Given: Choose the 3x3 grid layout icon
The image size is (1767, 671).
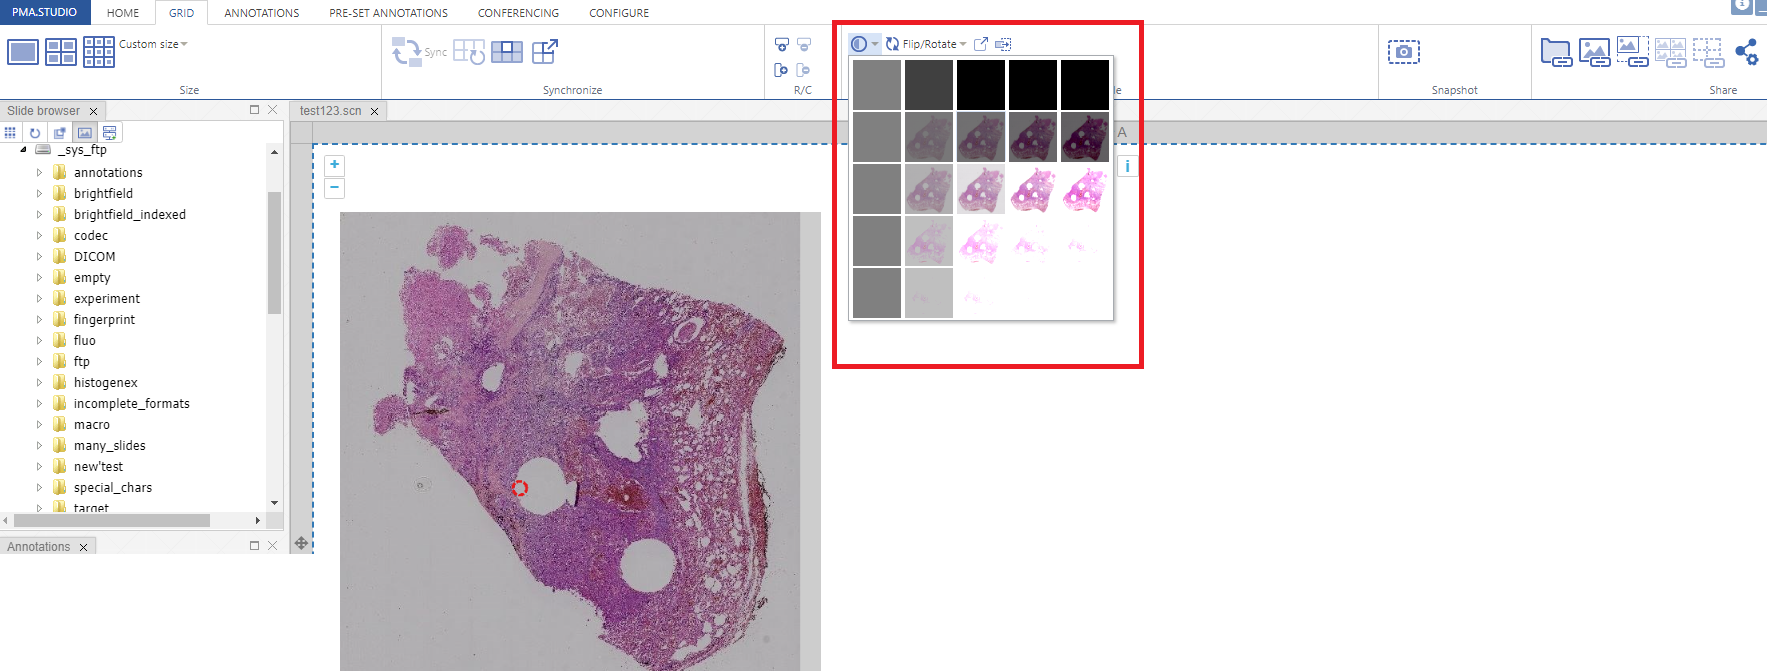Looking at the screenshot, I should [x=99, y=51].
